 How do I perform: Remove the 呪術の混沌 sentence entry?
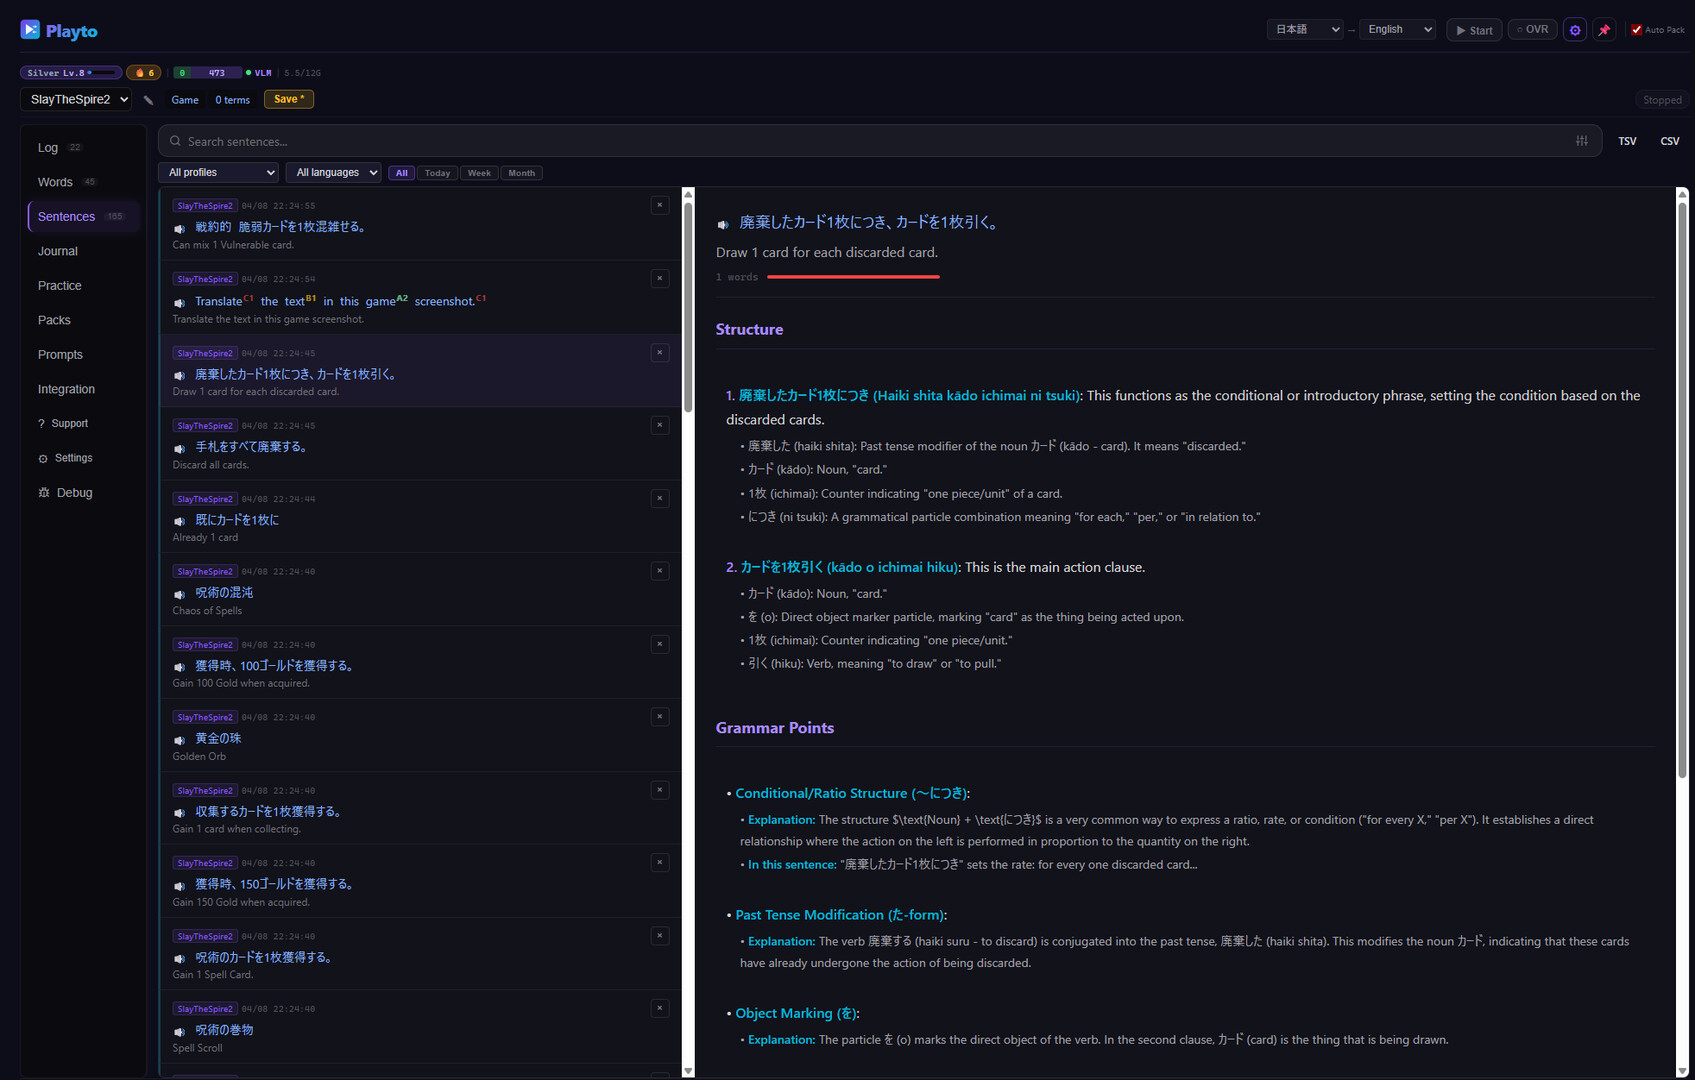(659, 571)
